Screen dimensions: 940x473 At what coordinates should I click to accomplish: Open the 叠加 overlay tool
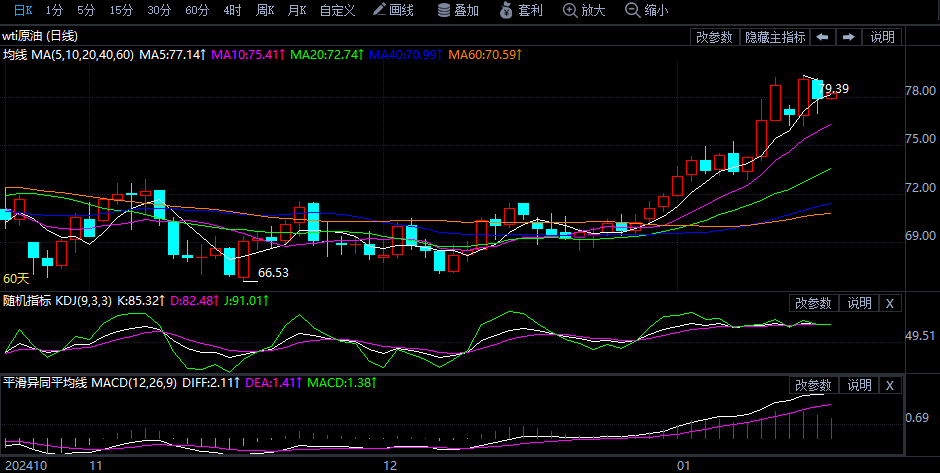tap(458, 11)
